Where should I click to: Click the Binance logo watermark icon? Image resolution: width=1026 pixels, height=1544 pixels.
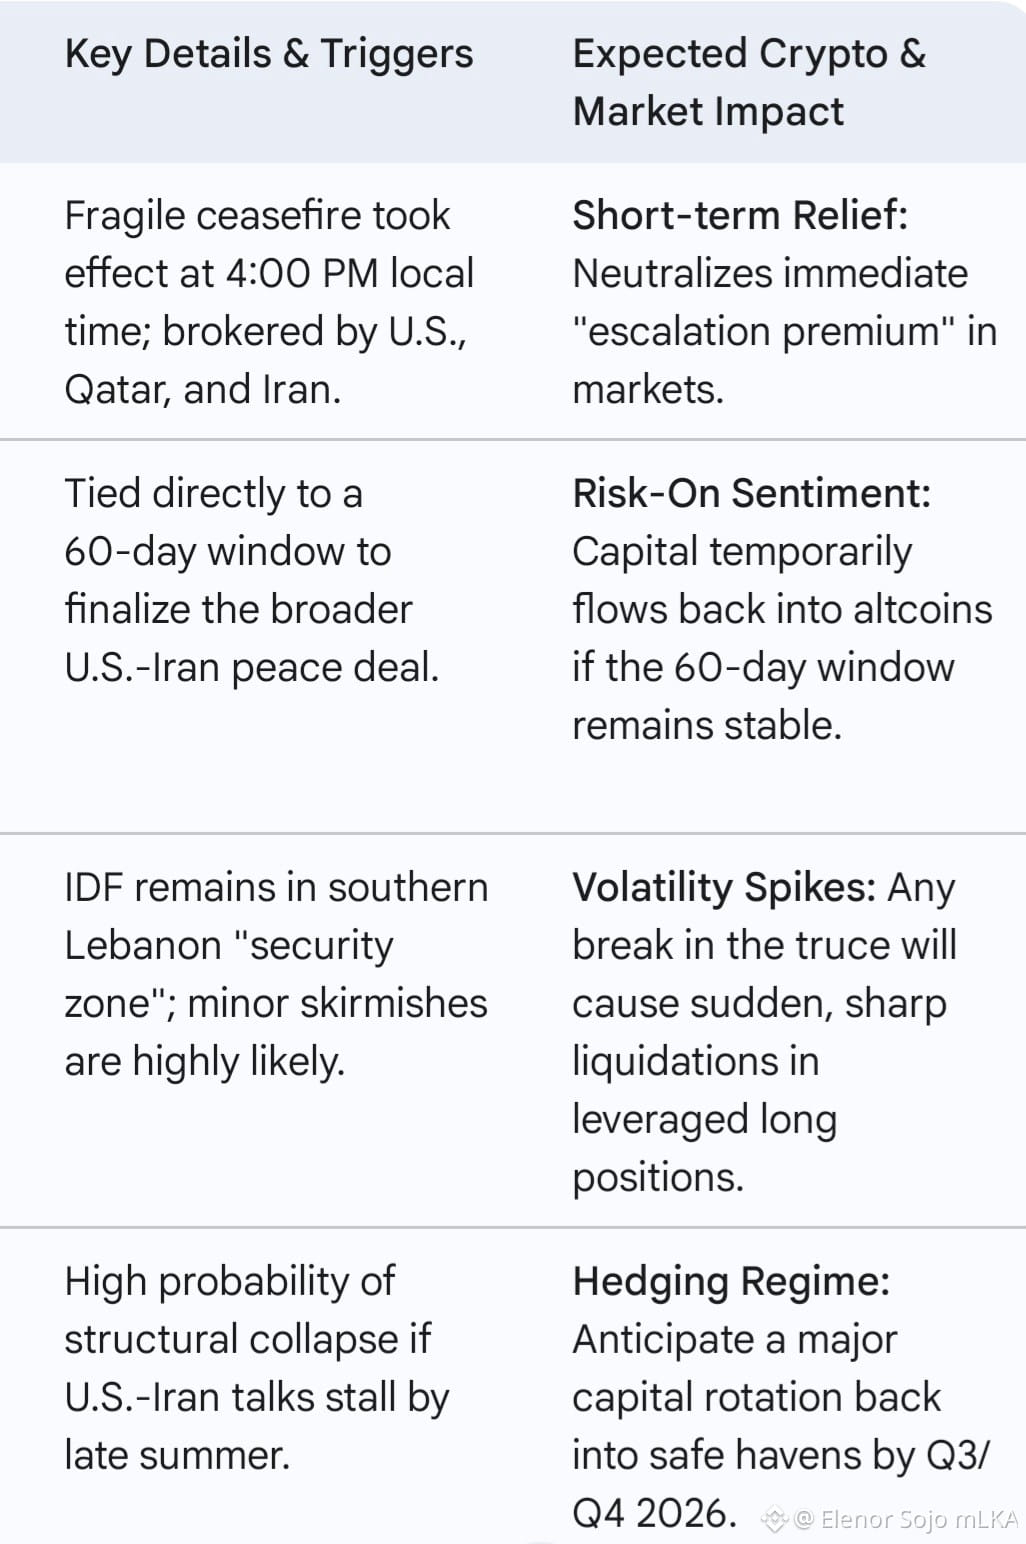[775, 1520]
